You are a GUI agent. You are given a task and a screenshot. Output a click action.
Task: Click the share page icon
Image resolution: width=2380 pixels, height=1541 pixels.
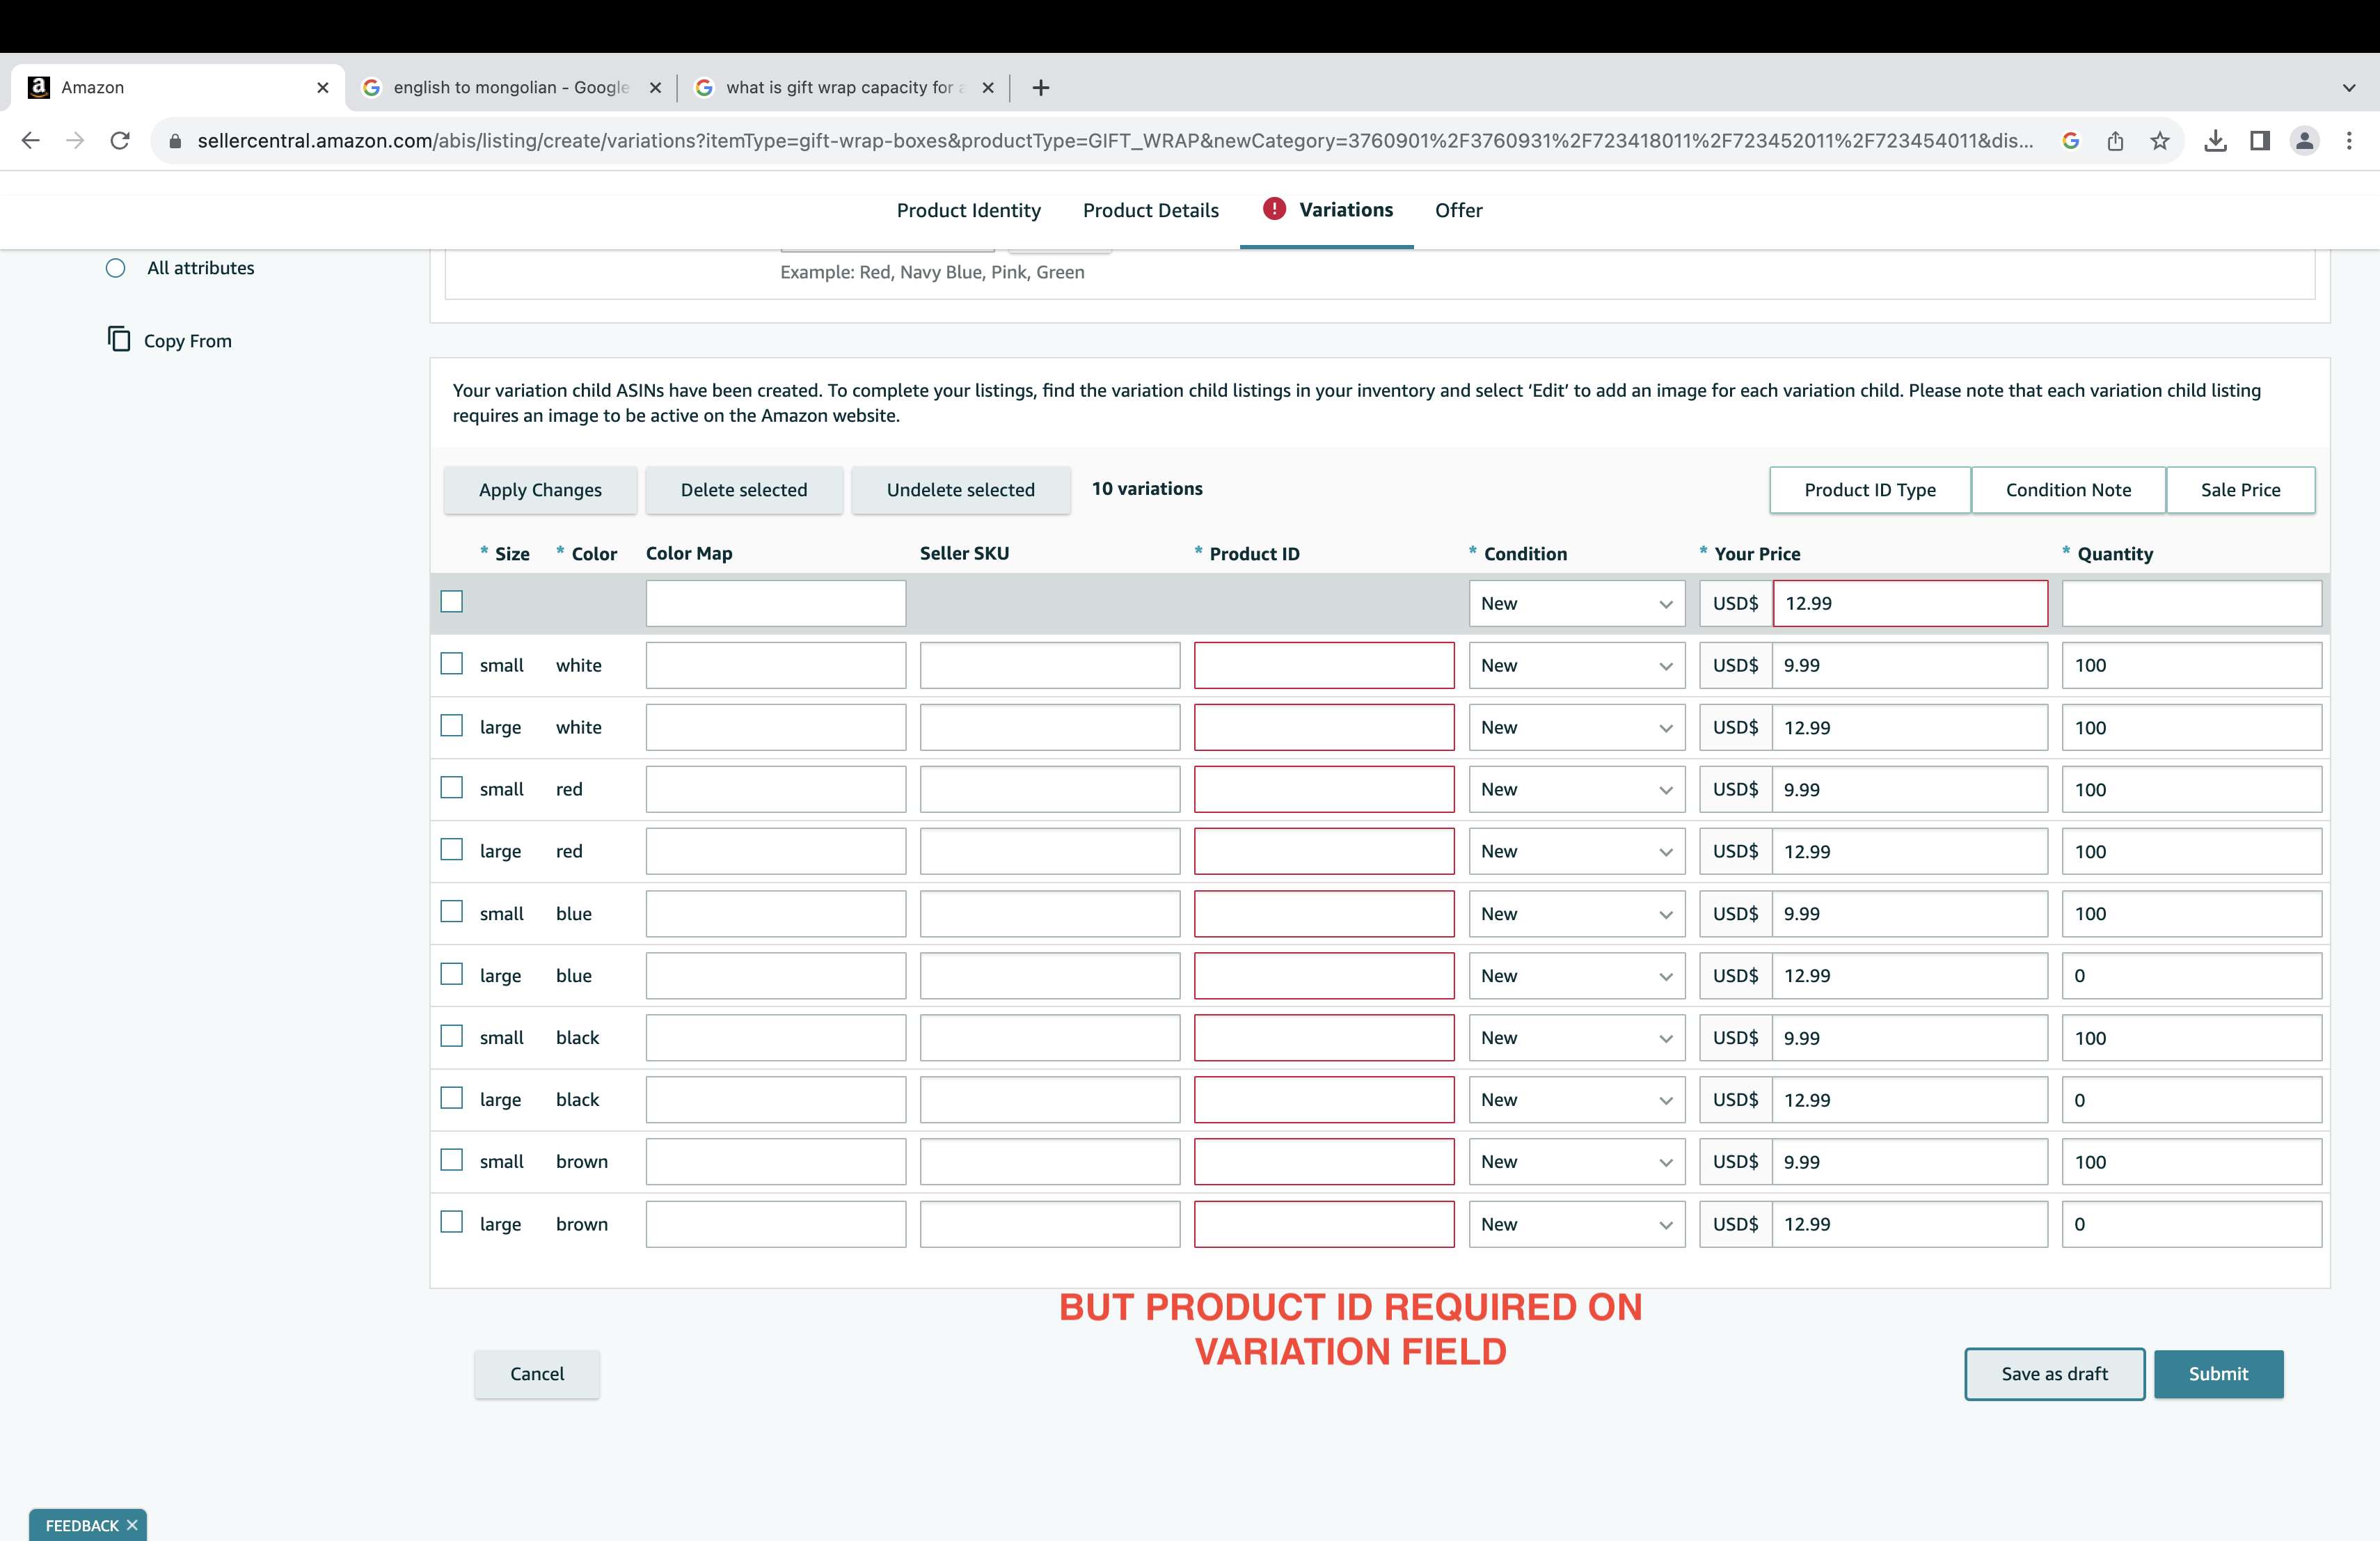click(x=2115, y=141)
